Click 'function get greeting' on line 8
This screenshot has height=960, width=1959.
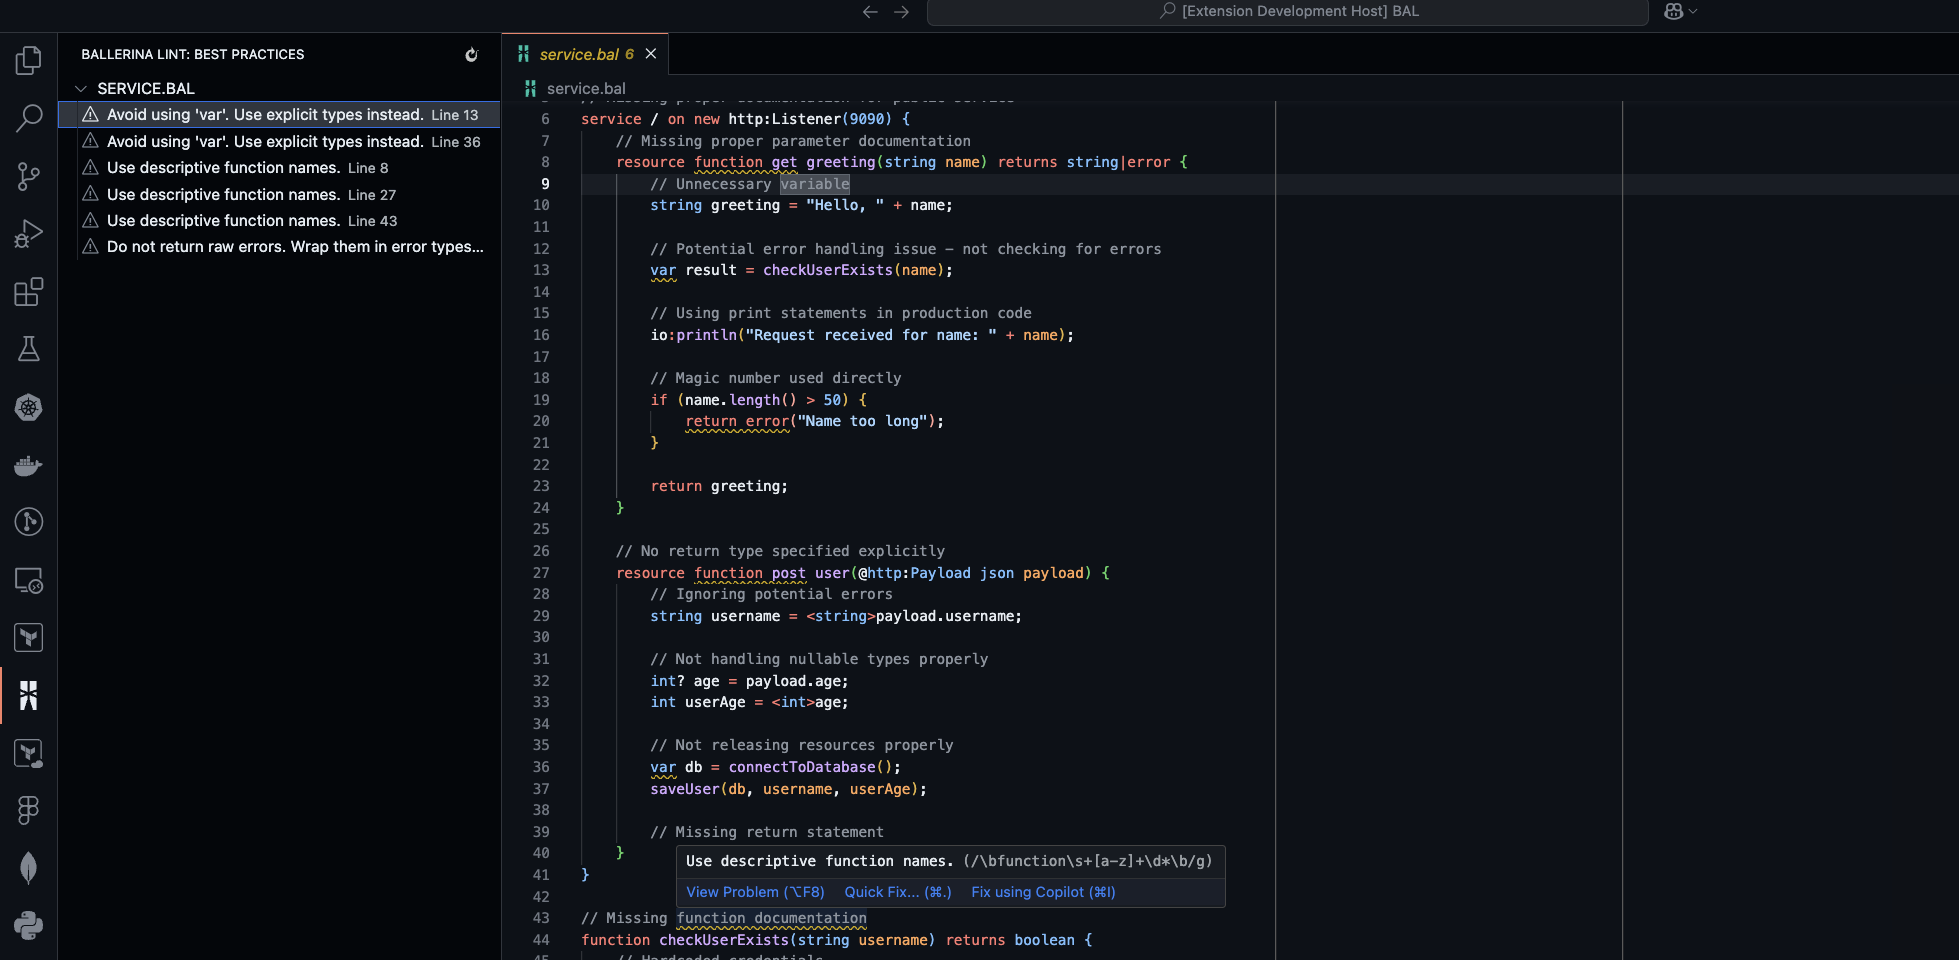pos(785,163)
